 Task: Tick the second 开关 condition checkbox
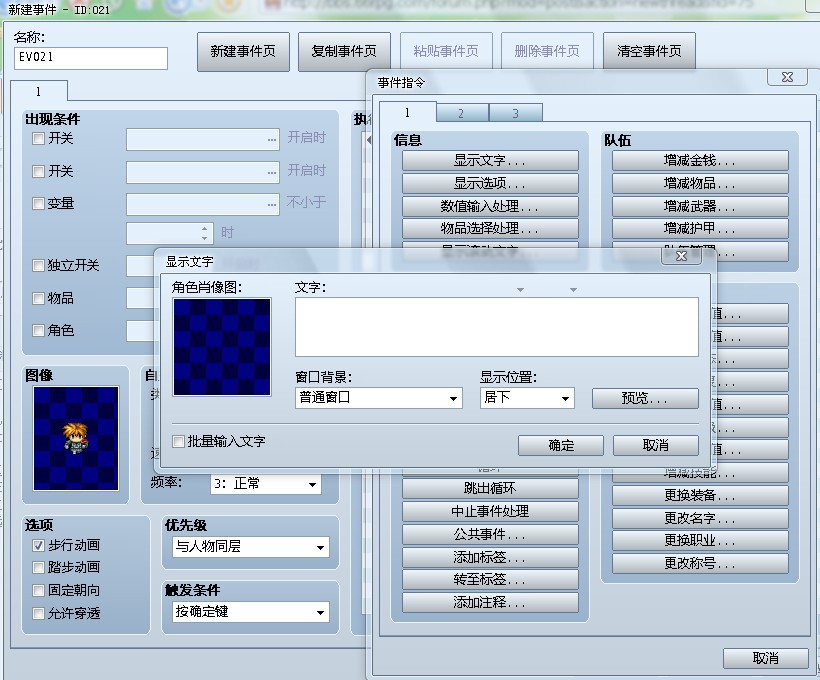[x=38, y=172]
